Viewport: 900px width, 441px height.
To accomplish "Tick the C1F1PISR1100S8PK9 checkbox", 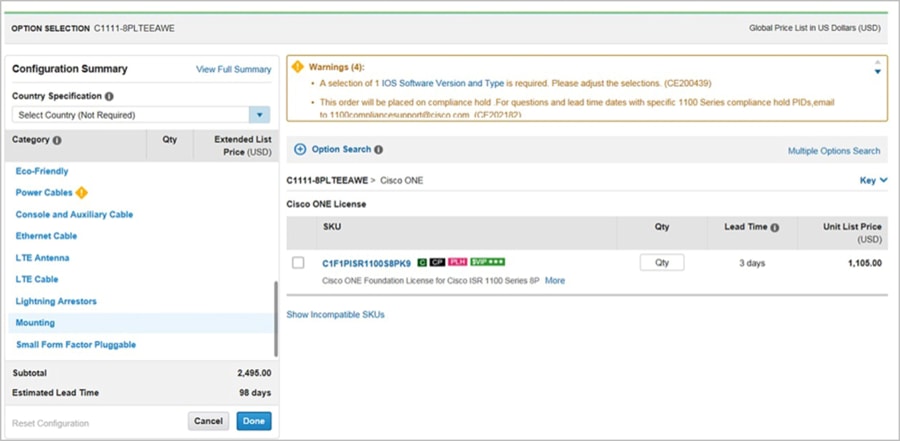I will [298, 263].
